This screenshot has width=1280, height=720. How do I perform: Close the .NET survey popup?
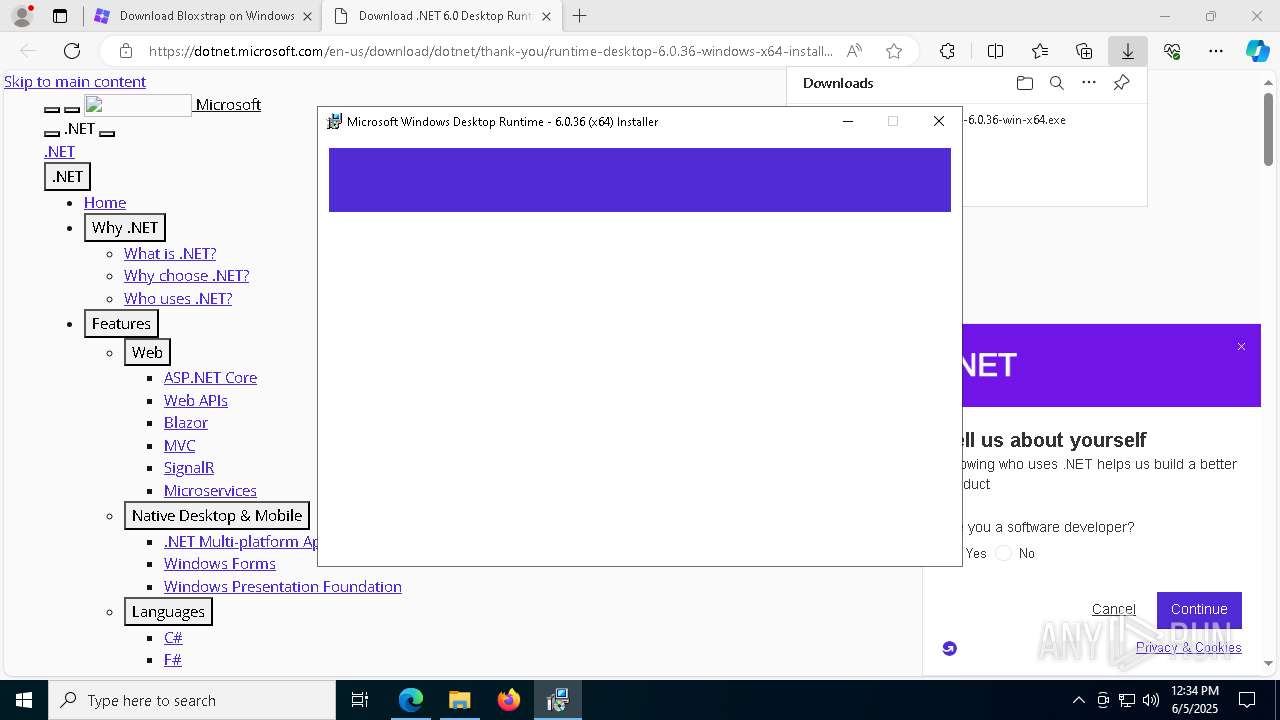click(x=1241, y=347)
